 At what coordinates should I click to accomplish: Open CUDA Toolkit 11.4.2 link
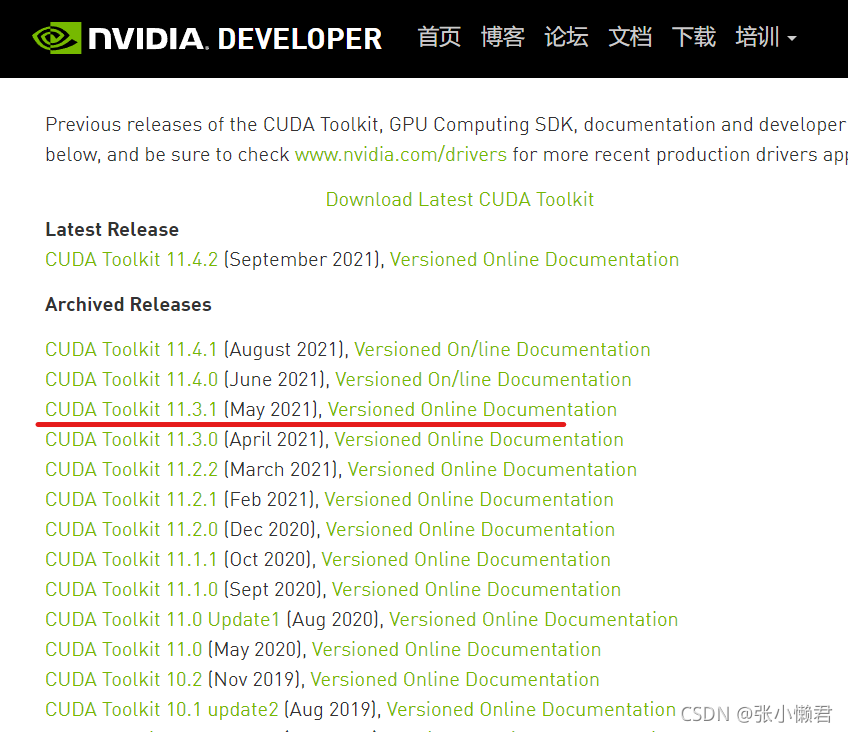pos(131,259)
